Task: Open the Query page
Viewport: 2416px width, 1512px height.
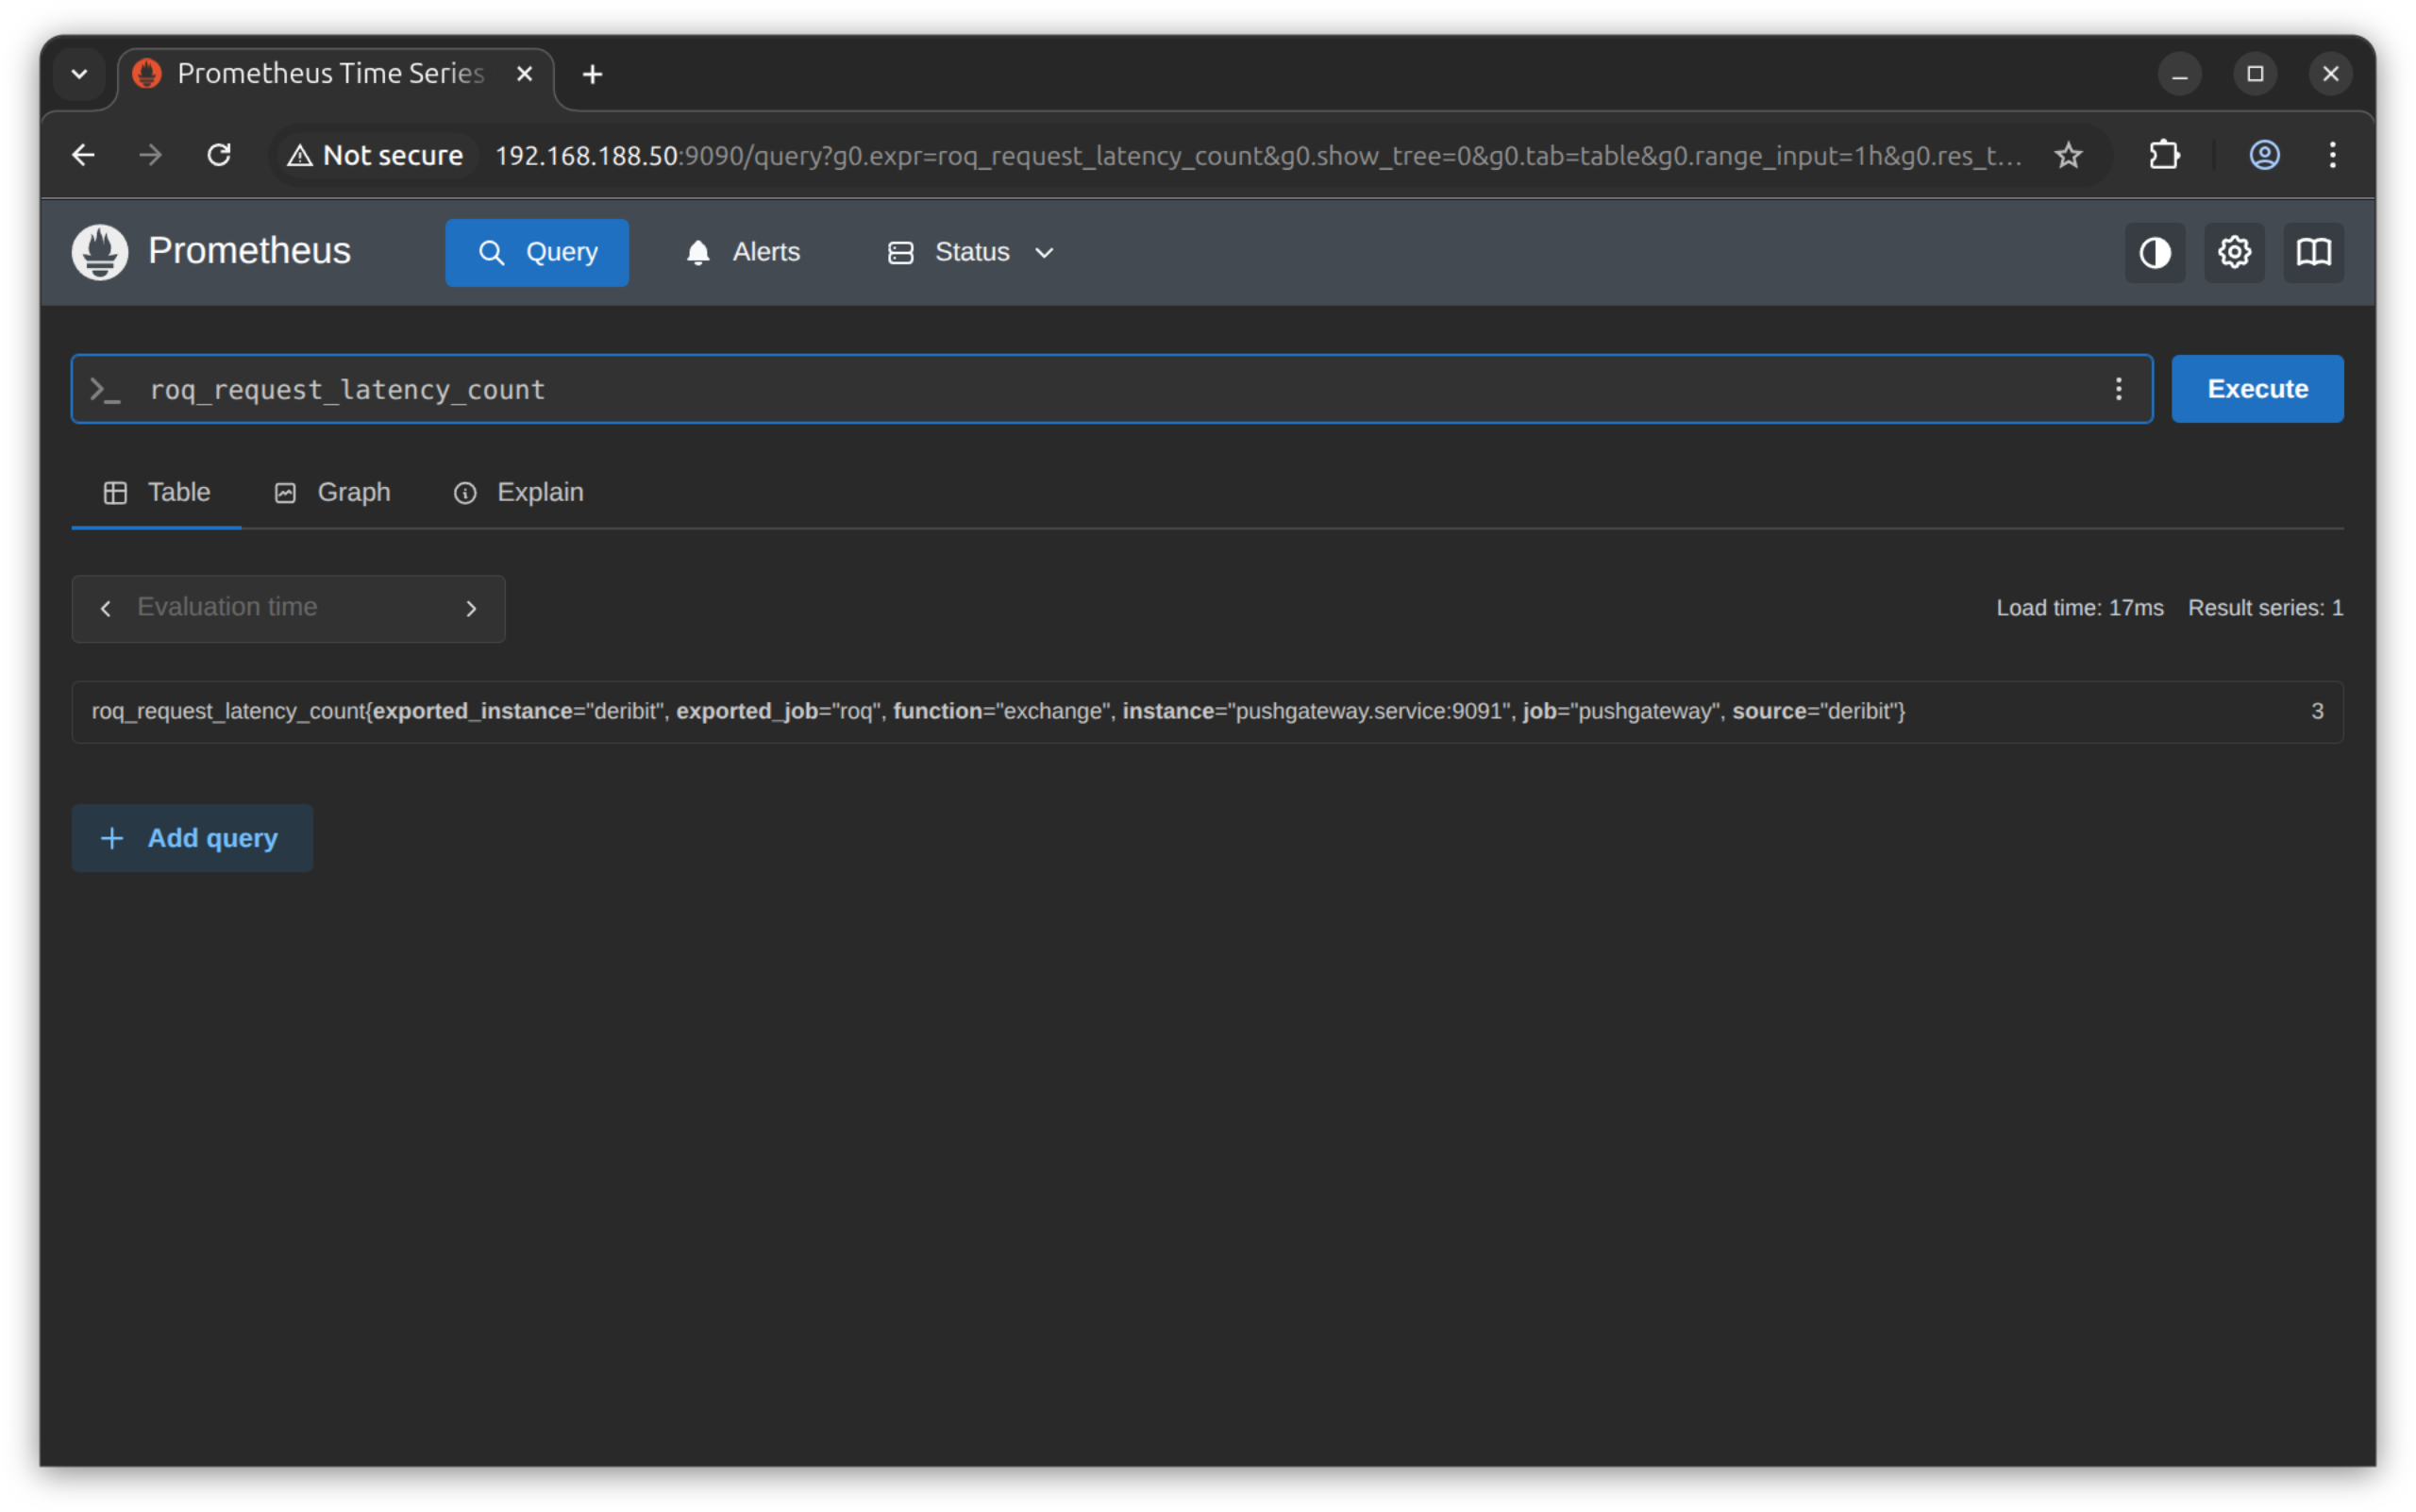Action: 537,253
